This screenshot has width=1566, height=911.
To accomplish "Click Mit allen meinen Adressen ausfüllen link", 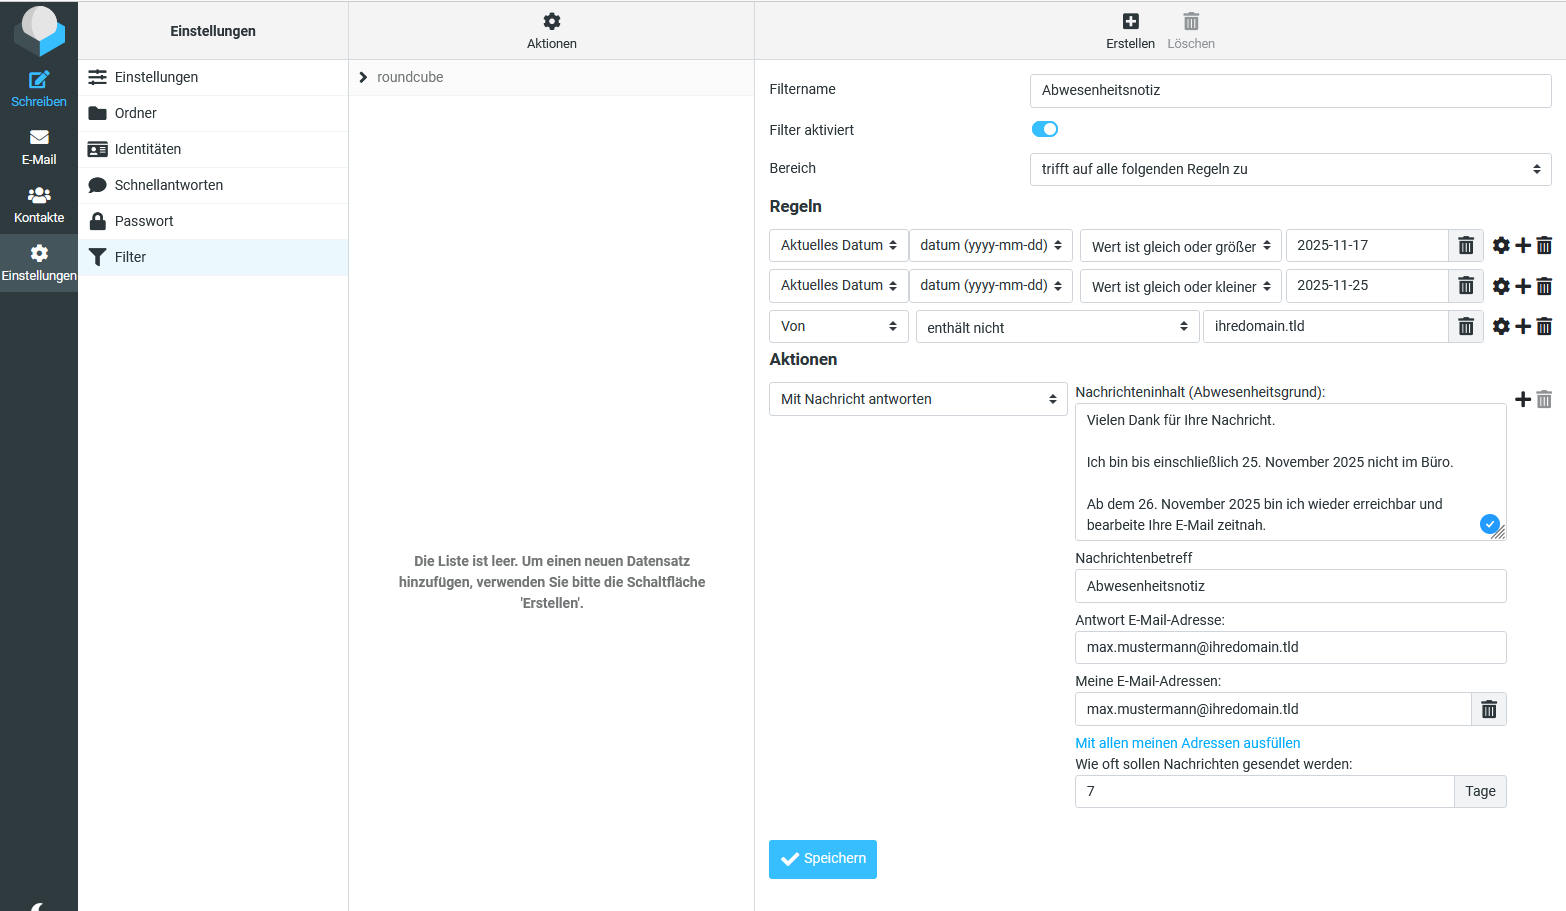I will pos(1187,743).
